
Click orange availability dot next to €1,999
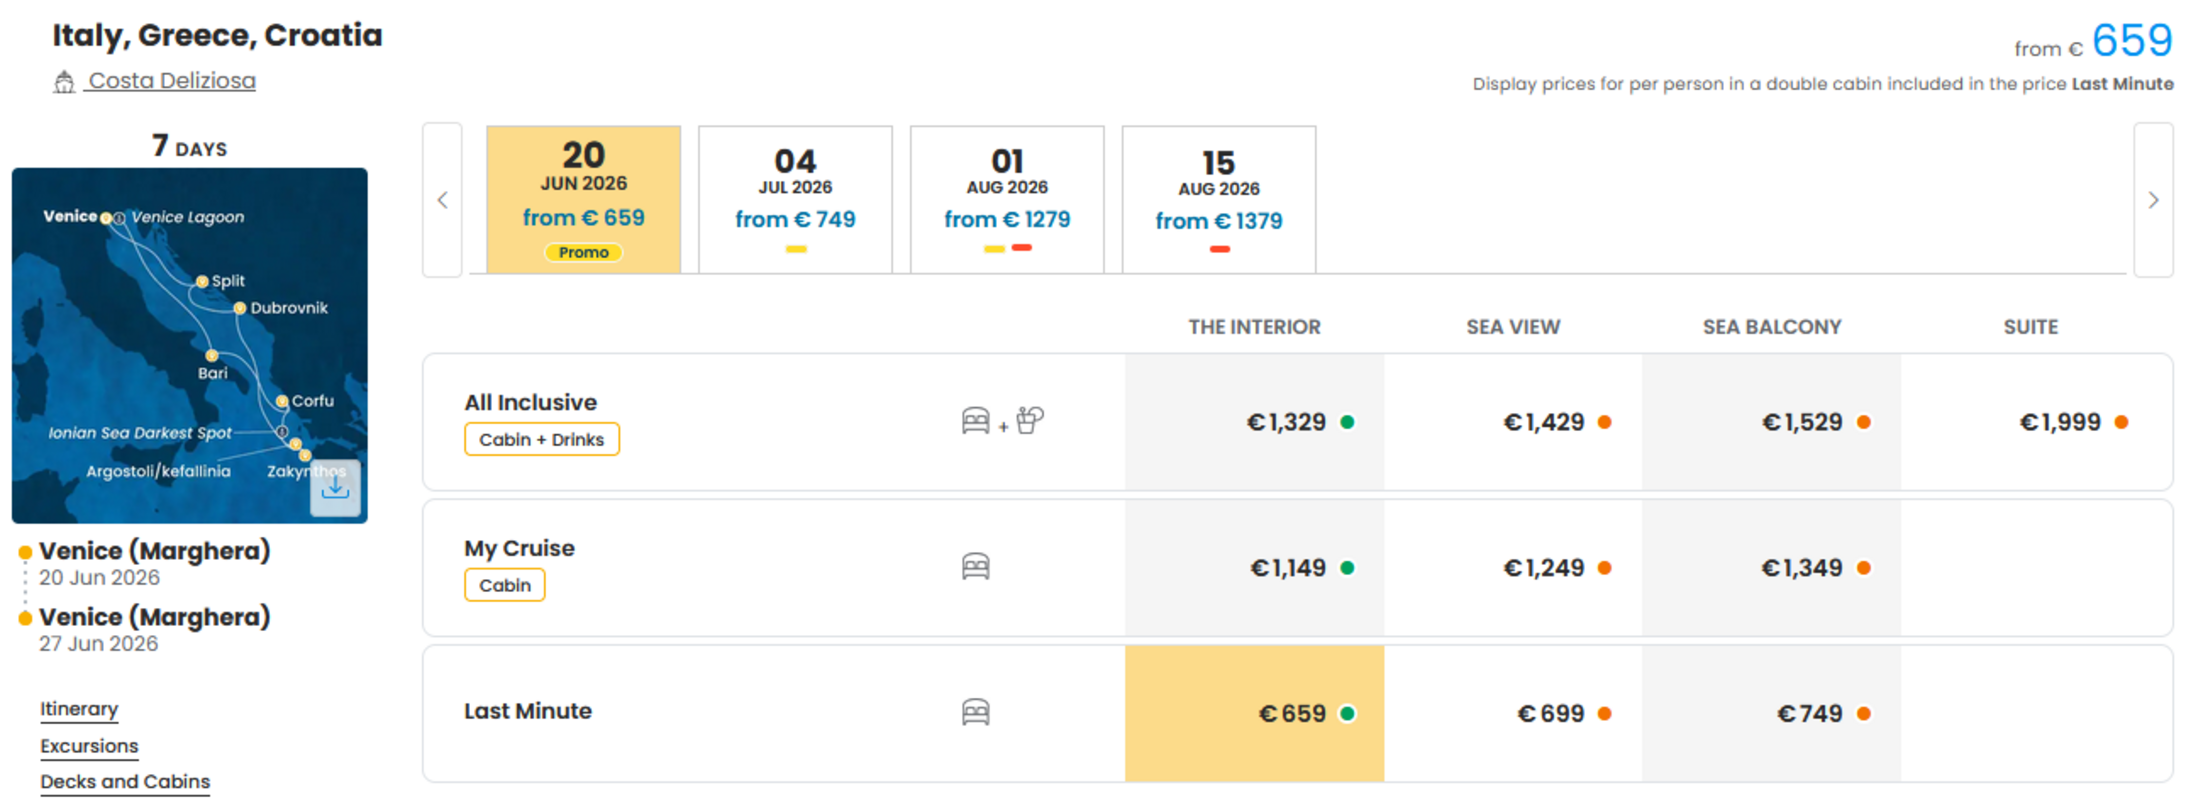point(2121,422)
